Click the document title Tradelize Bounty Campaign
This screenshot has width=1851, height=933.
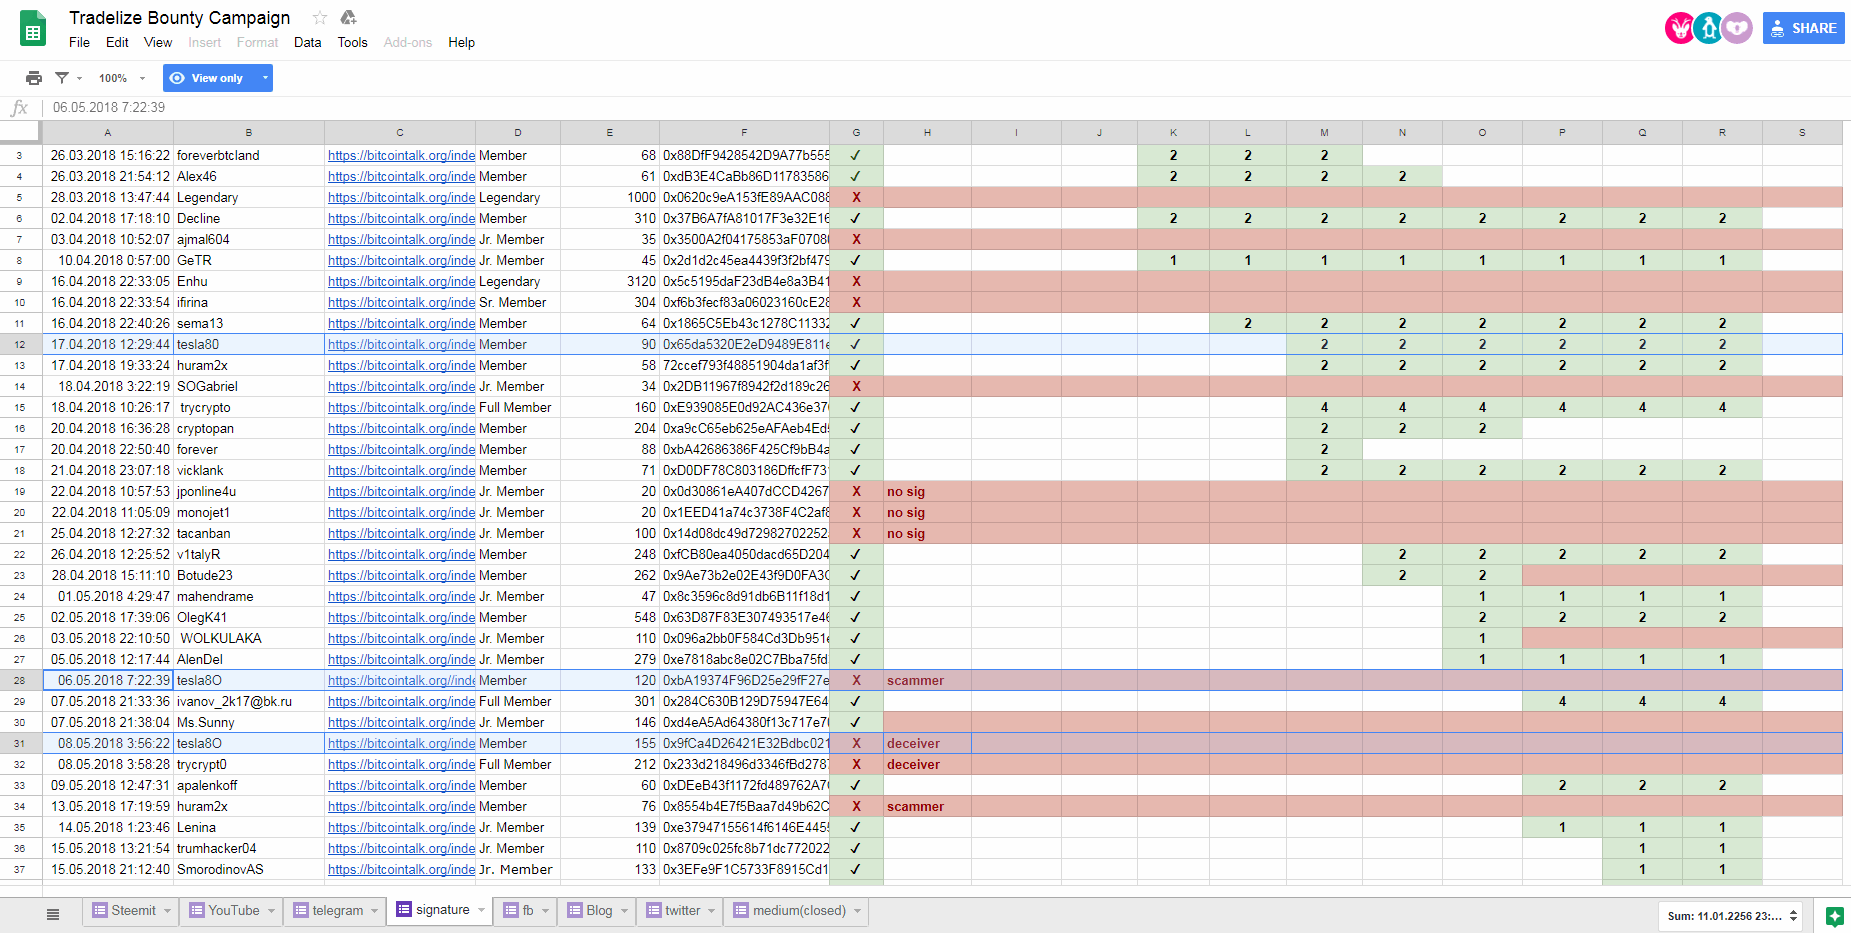(180, 18)
